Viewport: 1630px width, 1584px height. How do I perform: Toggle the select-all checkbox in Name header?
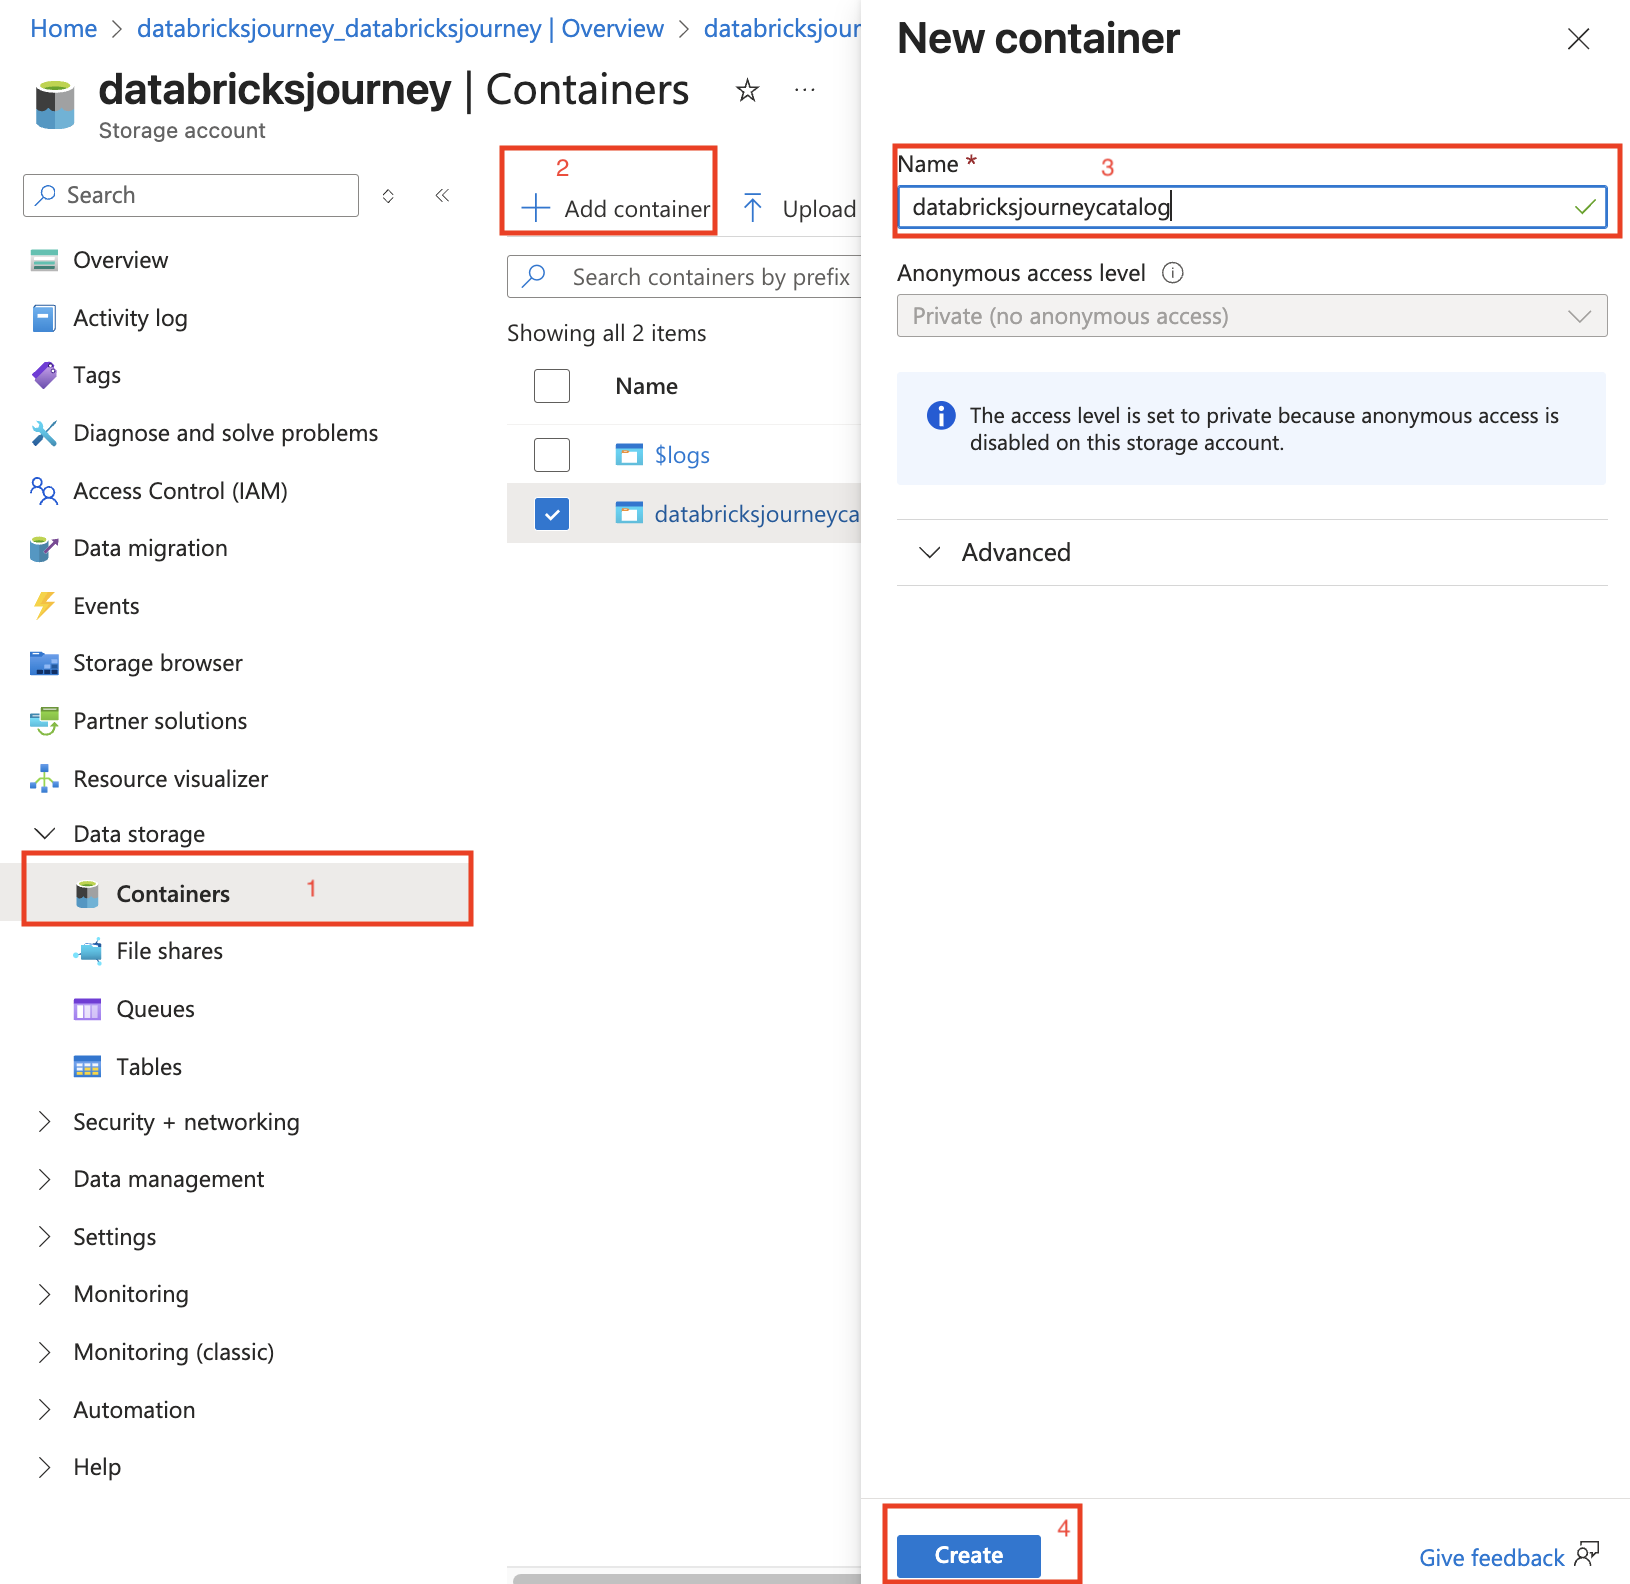[x=552, y=386]
